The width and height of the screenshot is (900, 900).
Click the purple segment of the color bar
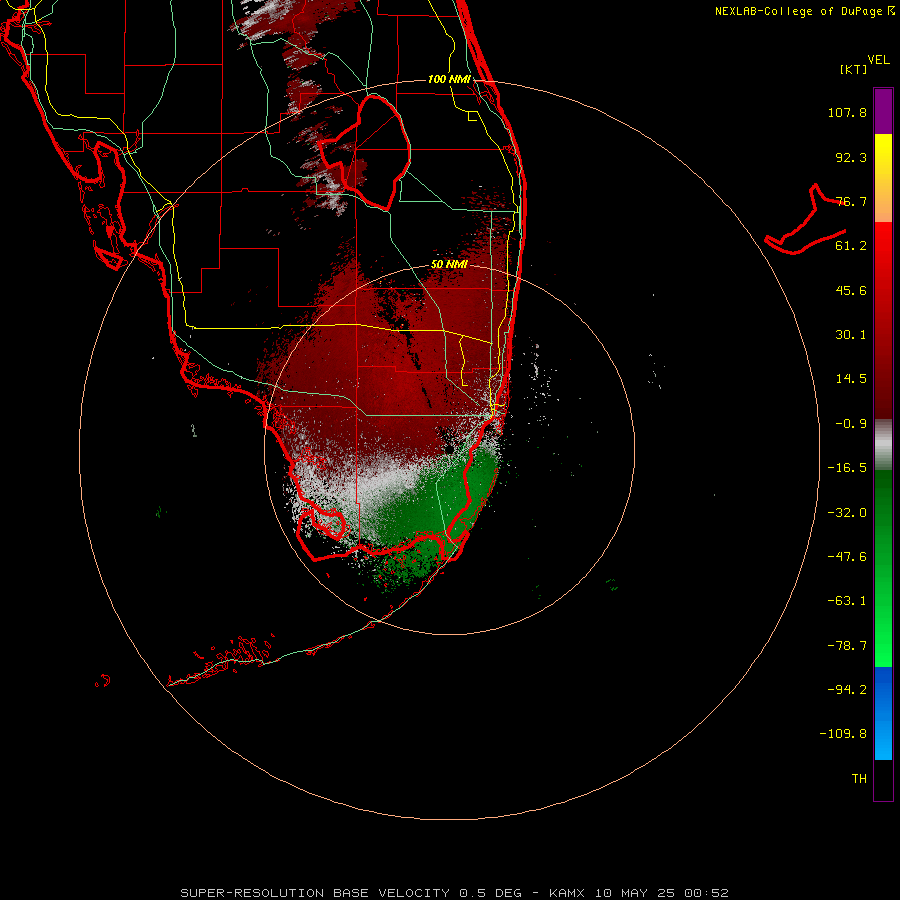pyautogui.click(x=883, y=111)
